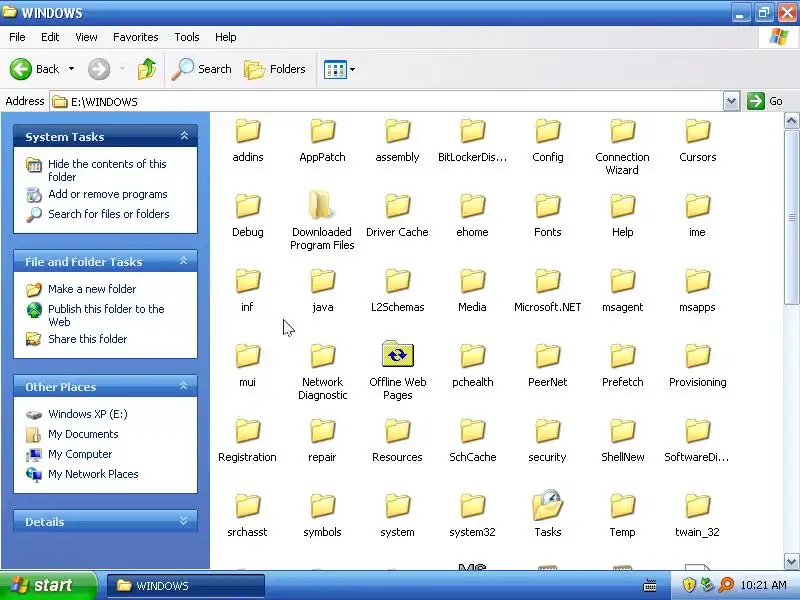This screenshot has height=600, width=800.
Task: Click the Go button
Action: 765,101
